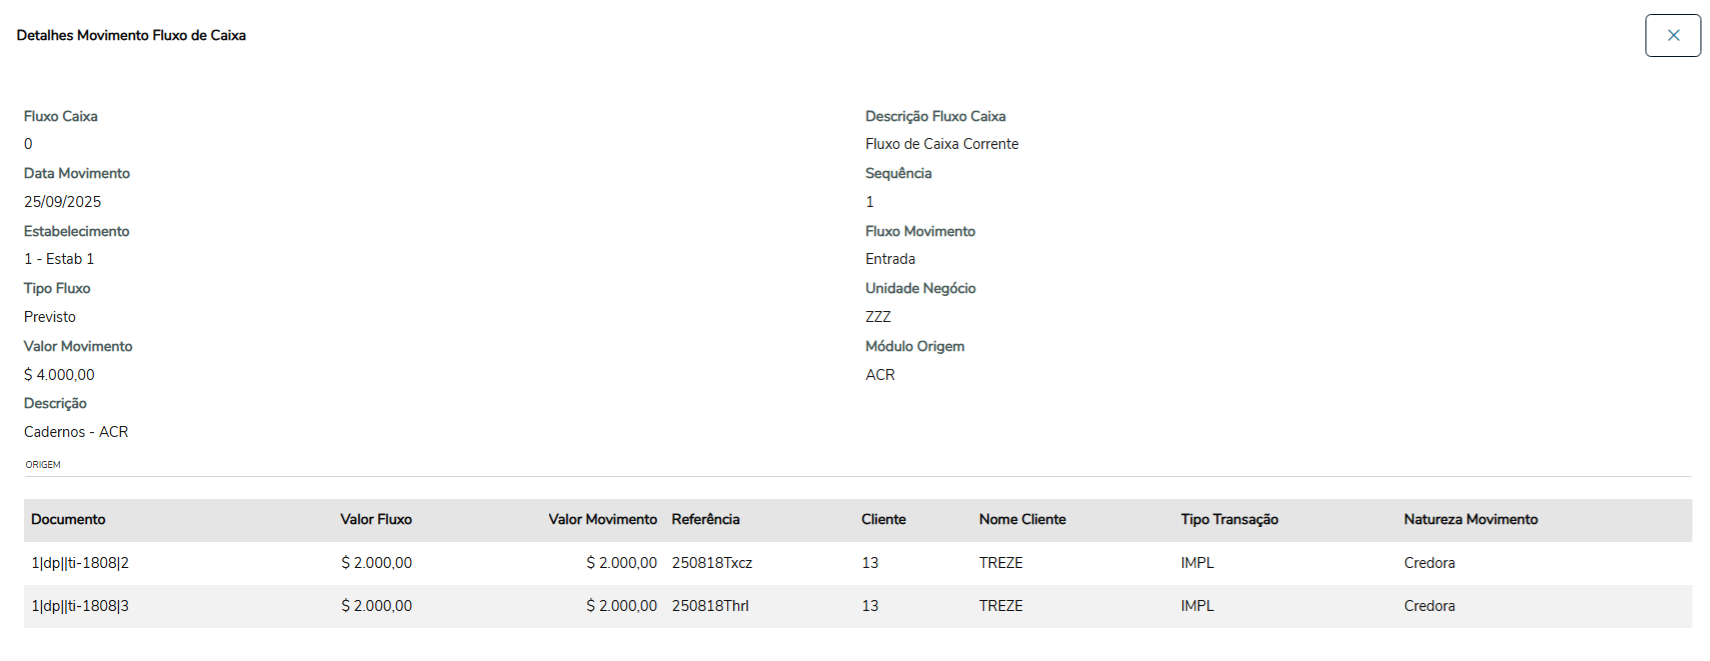This screenshot has height=661, width=1710.
Task: Click the Data Movimento value 25/09/2025
Action: click(62, 202)
